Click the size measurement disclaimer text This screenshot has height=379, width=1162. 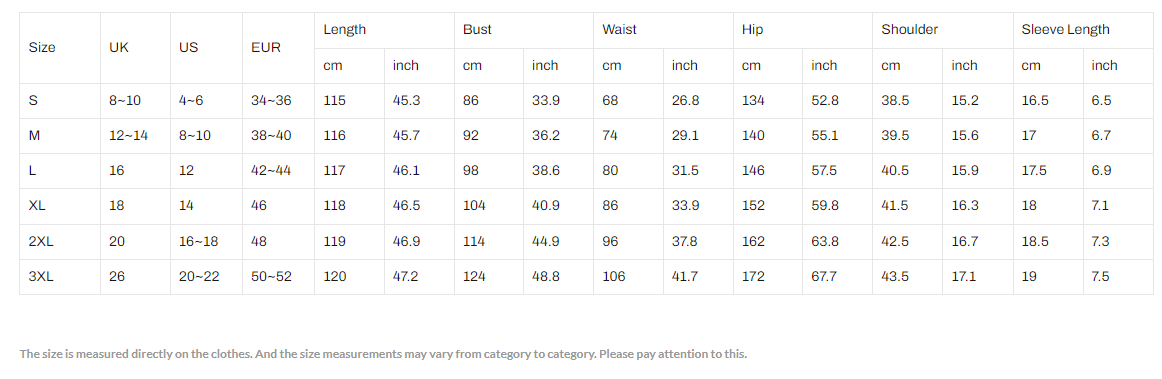coord(383,354)
